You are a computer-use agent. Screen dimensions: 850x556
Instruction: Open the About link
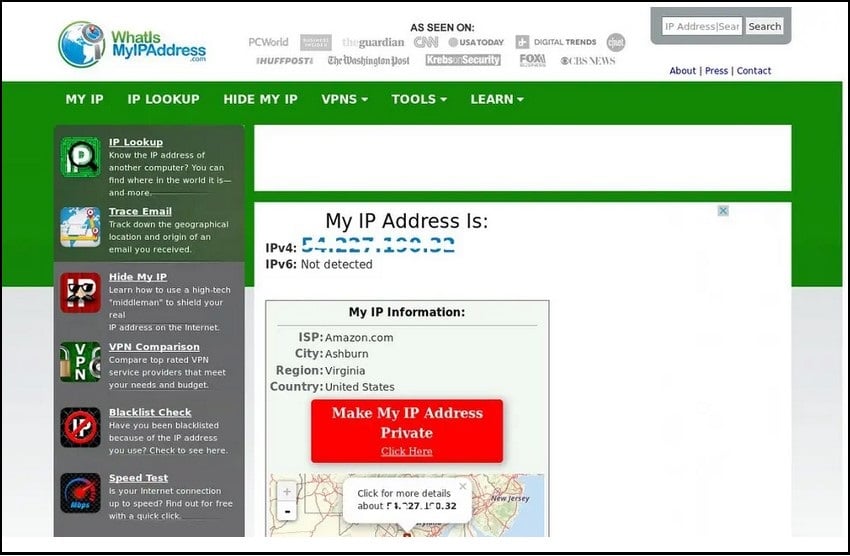point(682,70)
